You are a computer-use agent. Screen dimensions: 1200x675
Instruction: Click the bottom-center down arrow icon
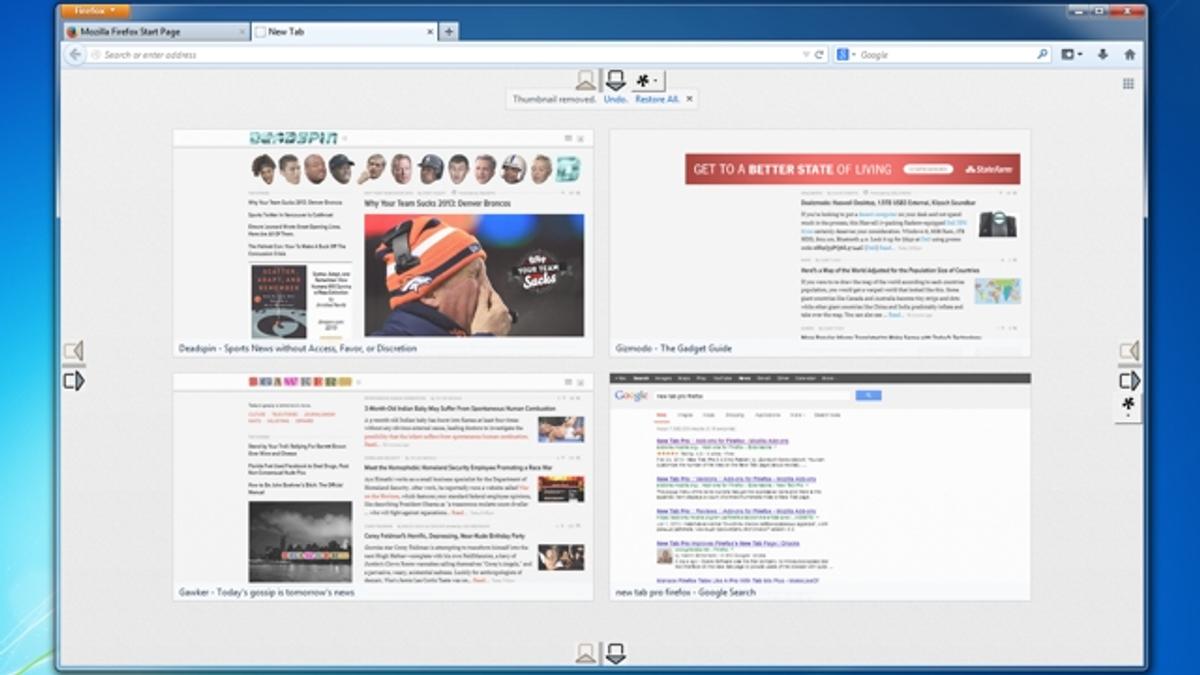pos(616,654)
